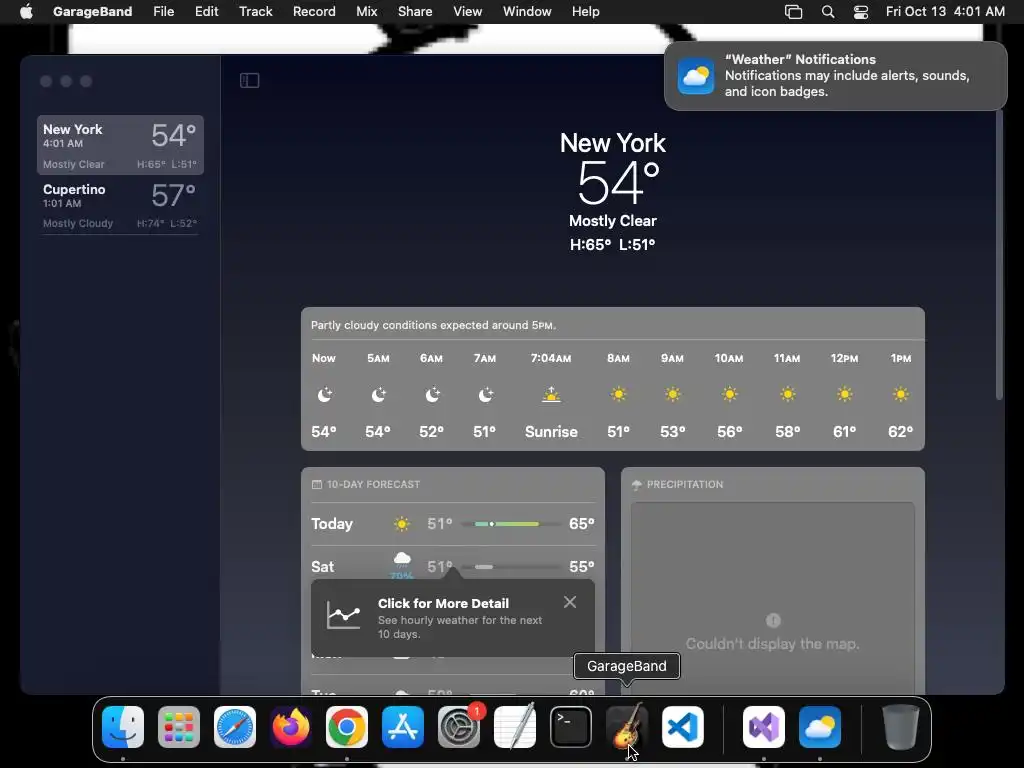Open Control Center in menu bar
Viewport: 1024px width, 768px height.
point(861,11)
